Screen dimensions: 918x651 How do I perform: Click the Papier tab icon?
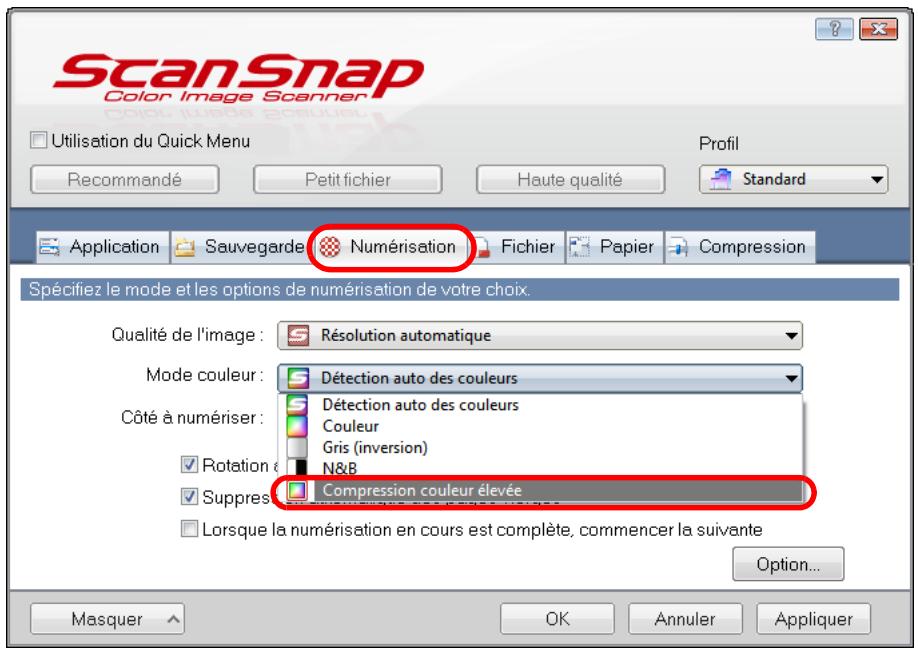pos(580,246)
